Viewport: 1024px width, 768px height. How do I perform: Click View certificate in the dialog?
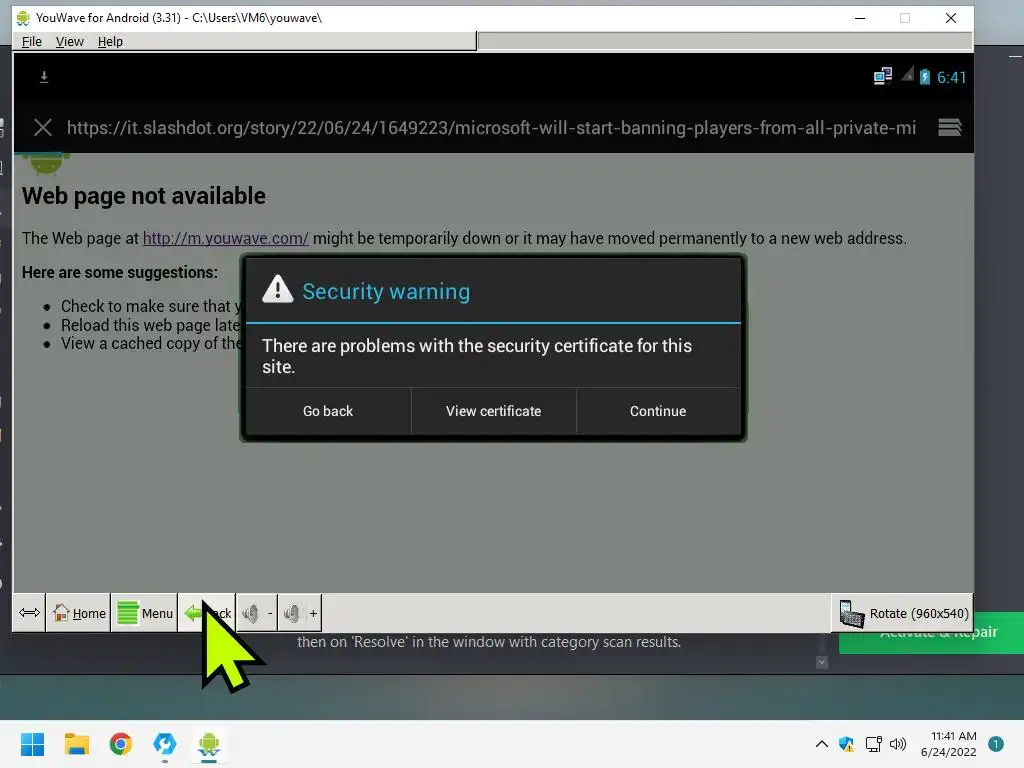tap(494, 411)
